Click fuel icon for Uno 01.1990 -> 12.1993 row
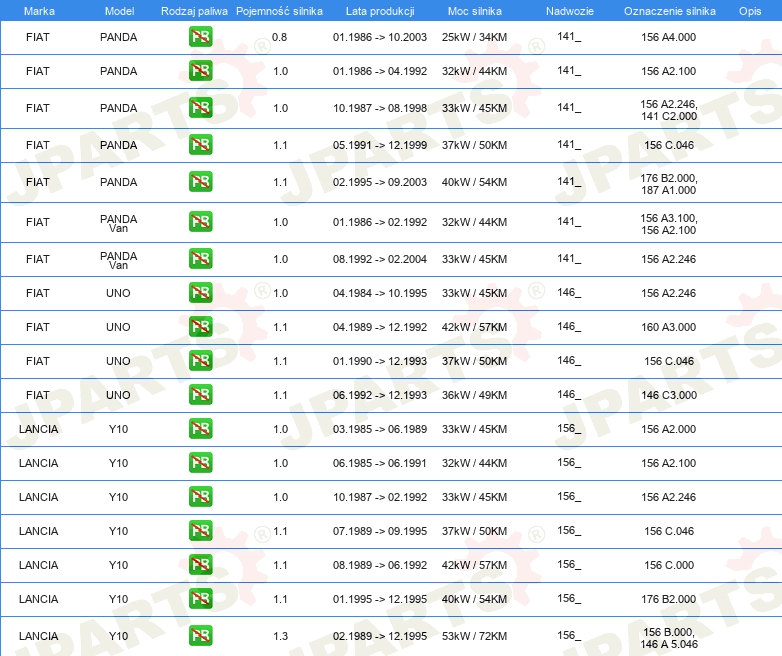Image resolution: width=782 pixels, height=656 pixels. click(200, 360)
